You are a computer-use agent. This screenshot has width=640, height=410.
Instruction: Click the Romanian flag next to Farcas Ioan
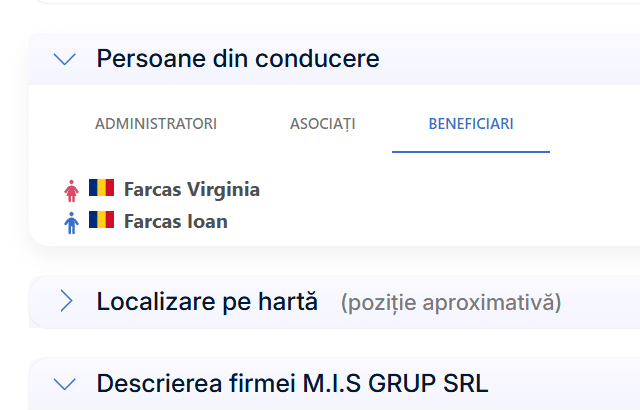point(101,220)
